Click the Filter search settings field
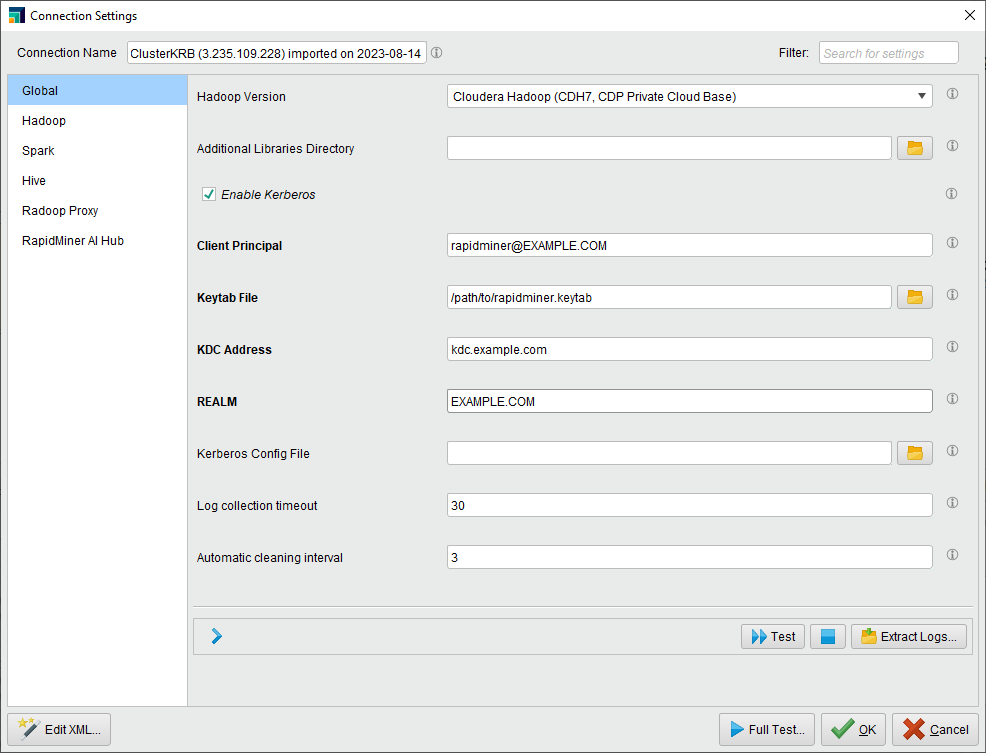Image resolution: width=986 pixels, height=753 pixels. click(888, 53)
